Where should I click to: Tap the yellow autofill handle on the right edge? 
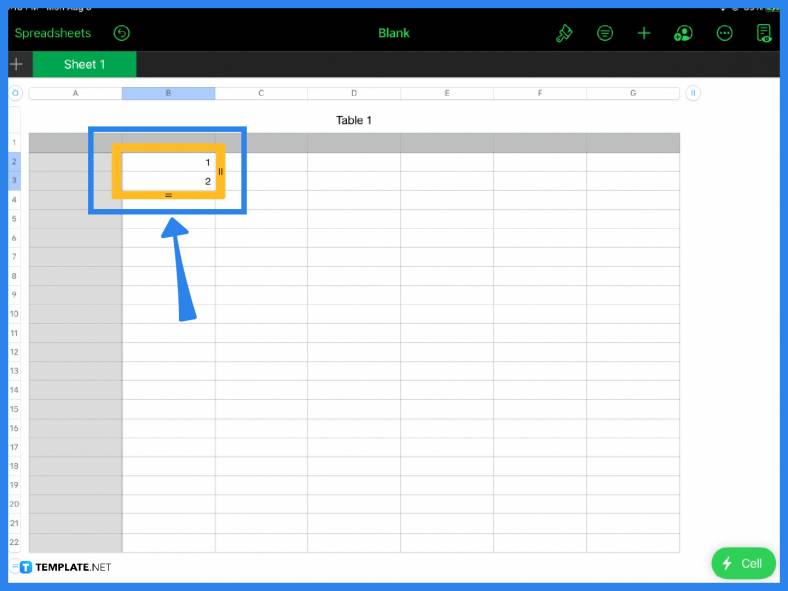(220, 171)
